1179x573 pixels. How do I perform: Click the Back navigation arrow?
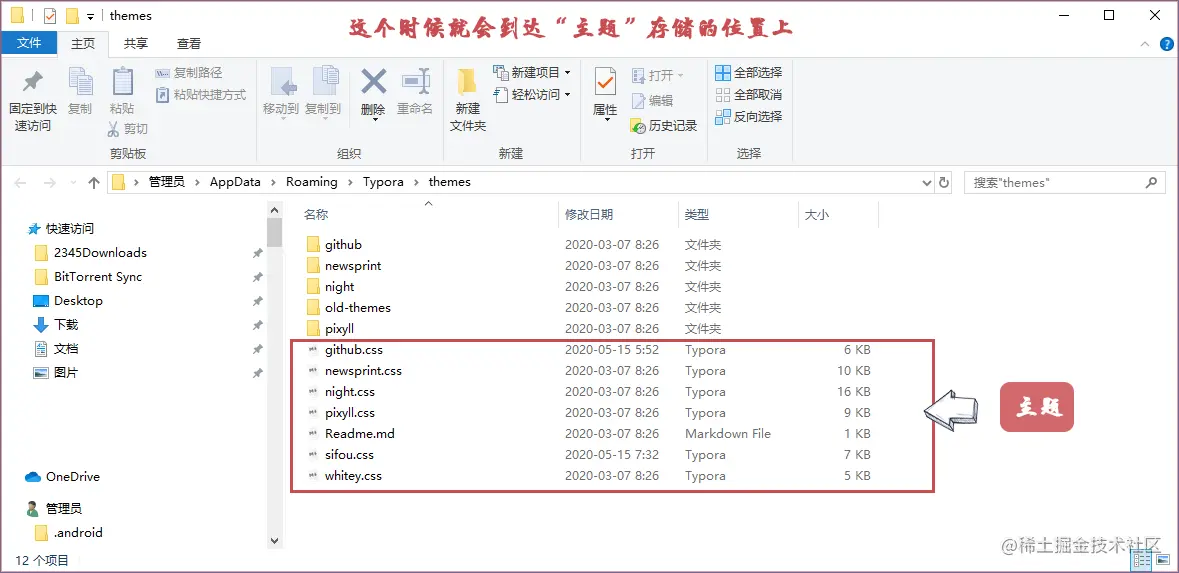[x=21, y=183]
